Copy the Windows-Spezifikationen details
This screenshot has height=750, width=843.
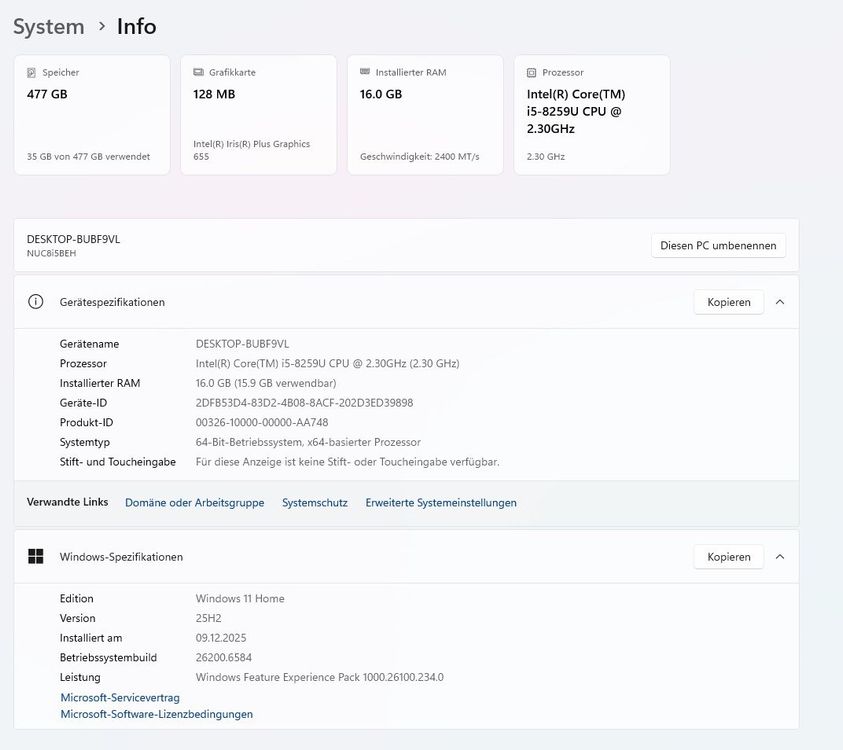[728, 557]
